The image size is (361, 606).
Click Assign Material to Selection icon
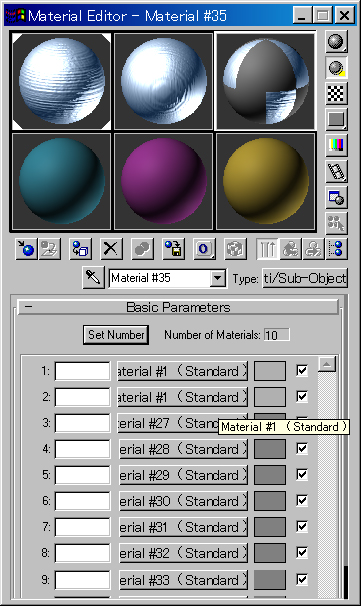point(80,249)
